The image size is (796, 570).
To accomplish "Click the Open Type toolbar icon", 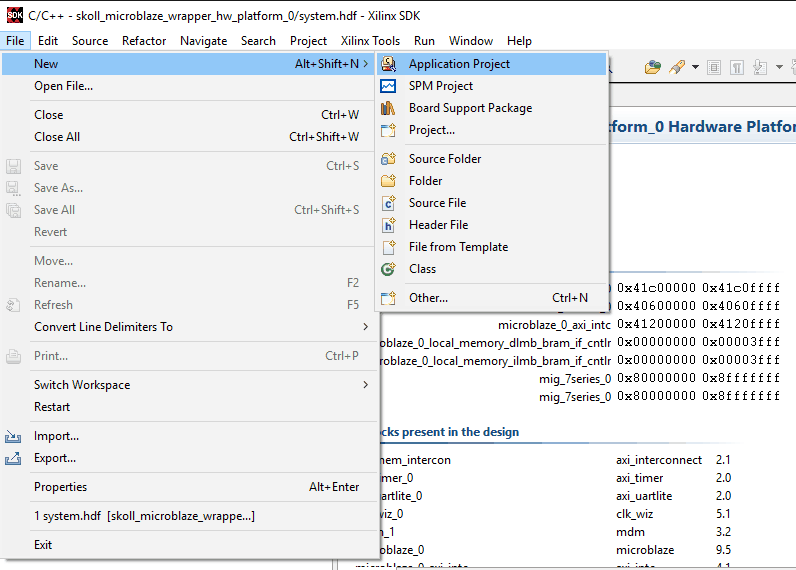I will 653,68.
